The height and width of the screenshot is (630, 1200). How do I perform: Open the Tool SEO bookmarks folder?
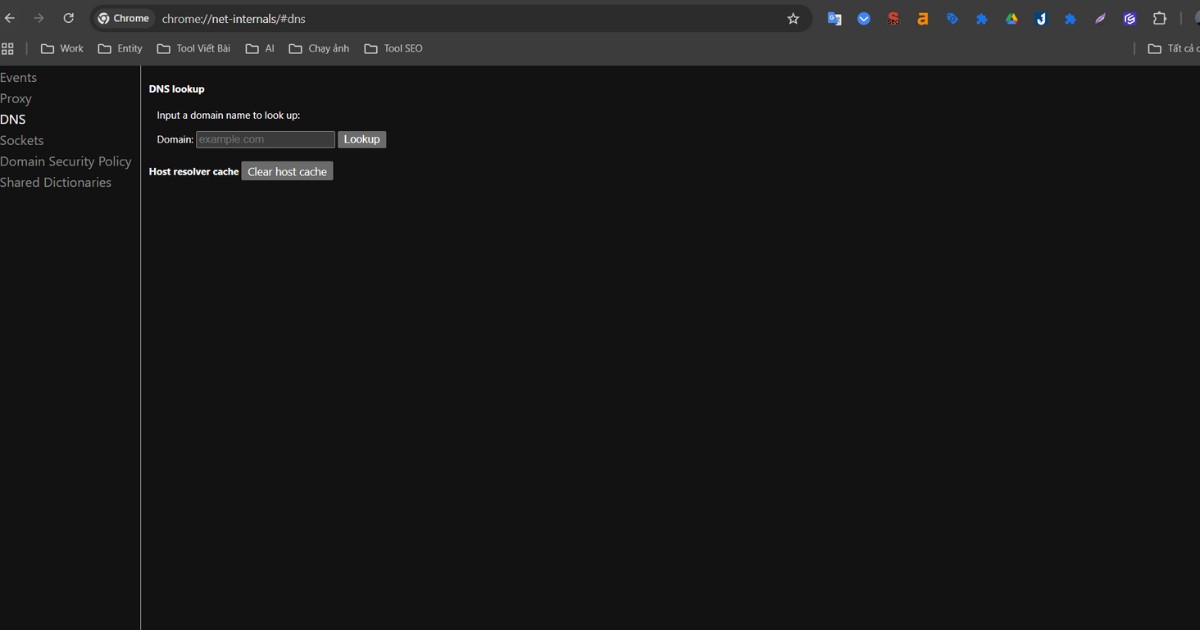[393, 48]
